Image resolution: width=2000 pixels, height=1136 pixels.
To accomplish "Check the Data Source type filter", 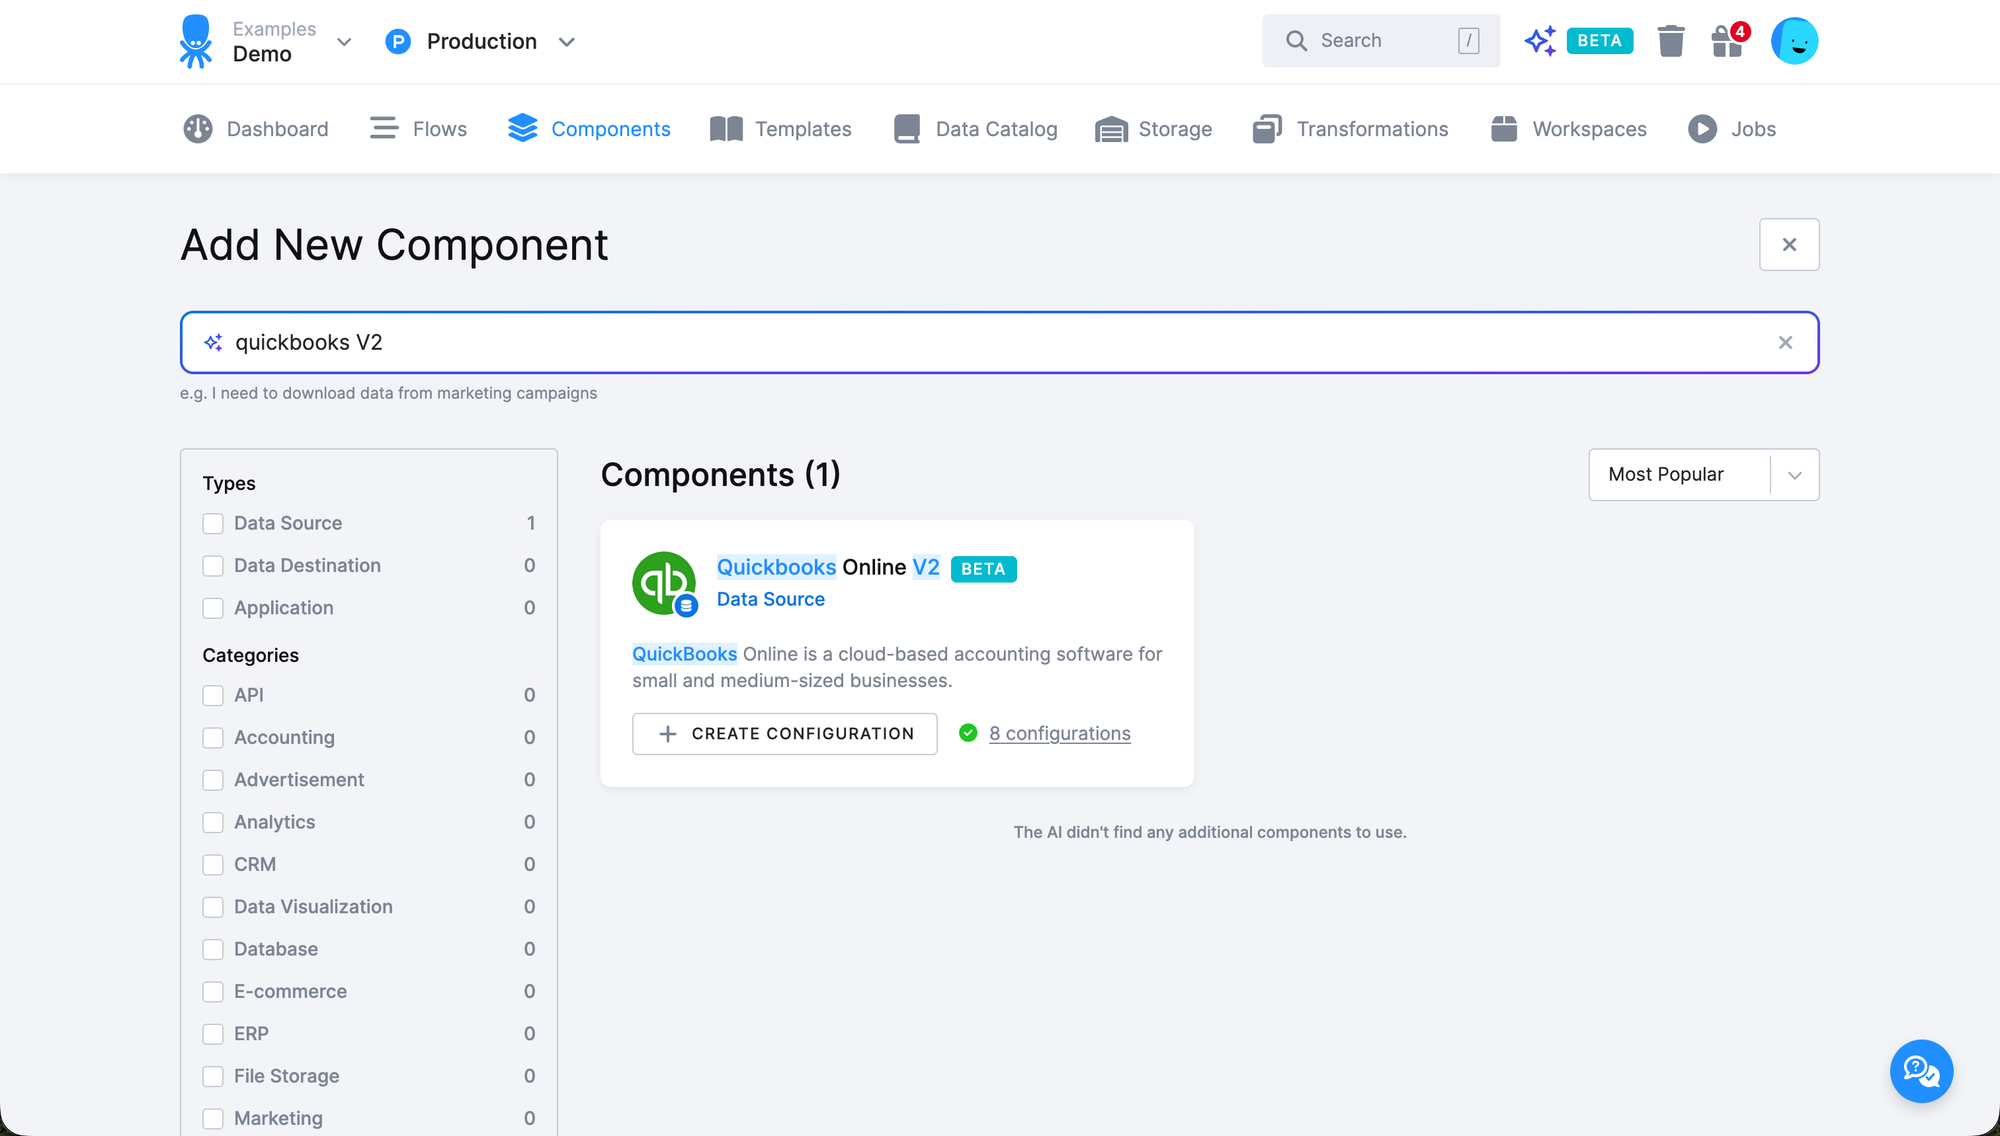I will pyautogui.click(x=213, y=523).
